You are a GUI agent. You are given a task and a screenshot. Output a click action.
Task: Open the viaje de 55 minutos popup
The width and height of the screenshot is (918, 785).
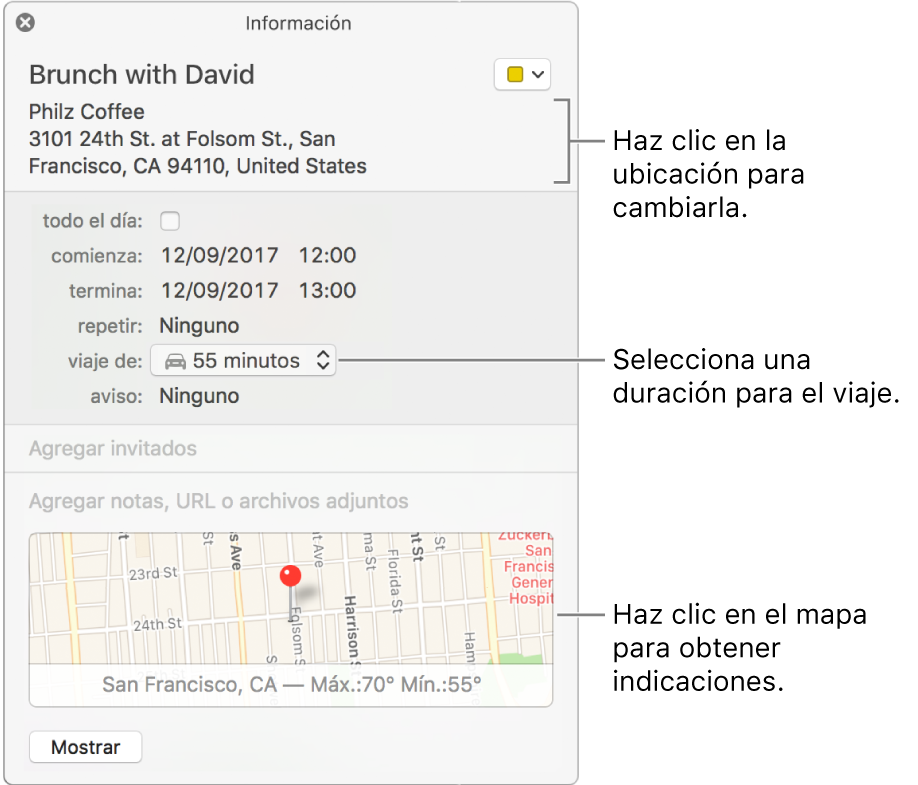click(243, 361)
